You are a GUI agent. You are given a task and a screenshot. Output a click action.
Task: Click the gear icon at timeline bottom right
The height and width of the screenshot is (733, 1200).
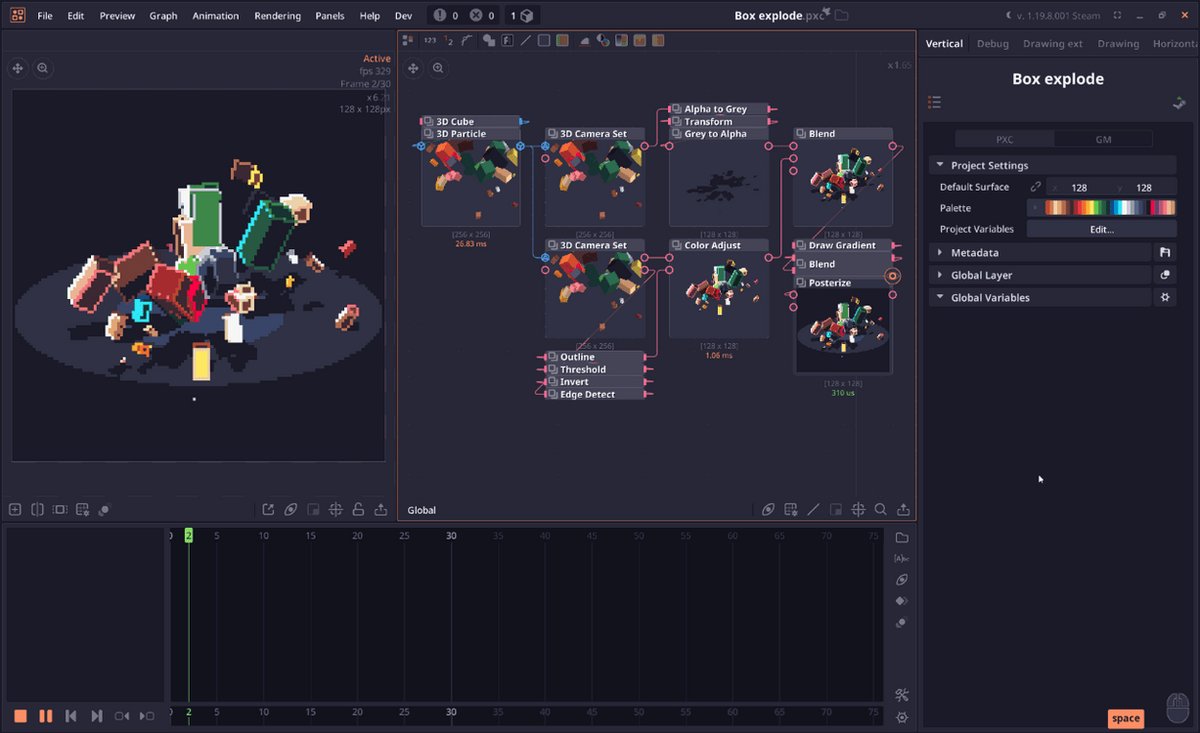(902, 717)
